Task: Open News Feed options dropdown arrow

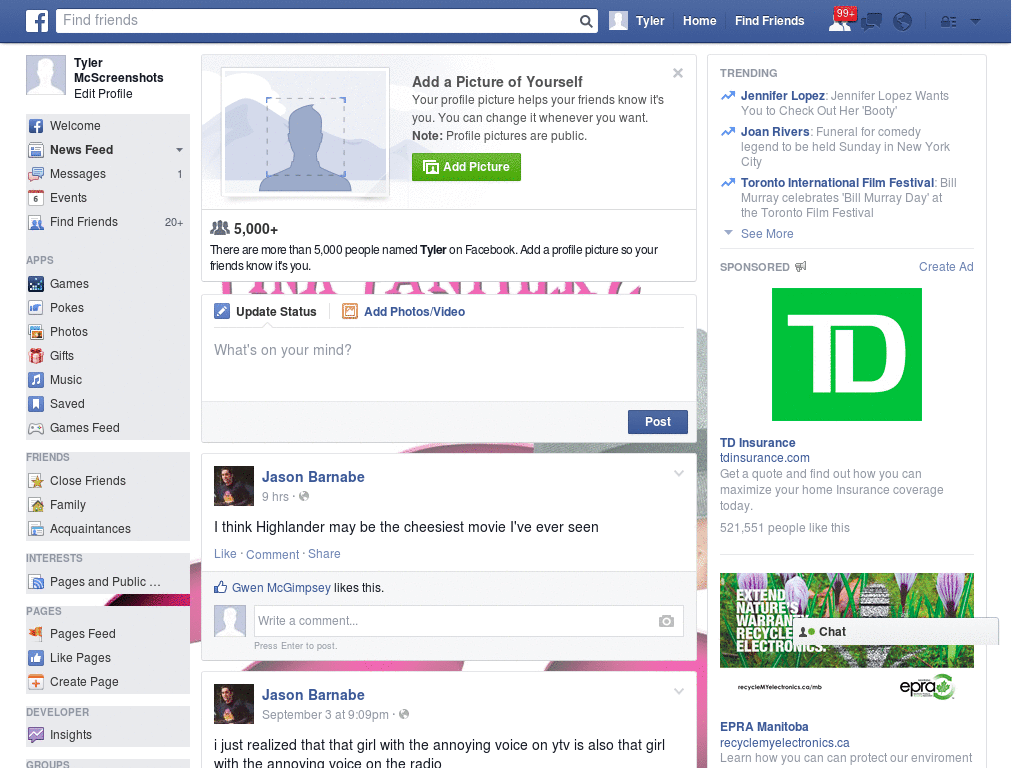Action: tap(179, 150)
